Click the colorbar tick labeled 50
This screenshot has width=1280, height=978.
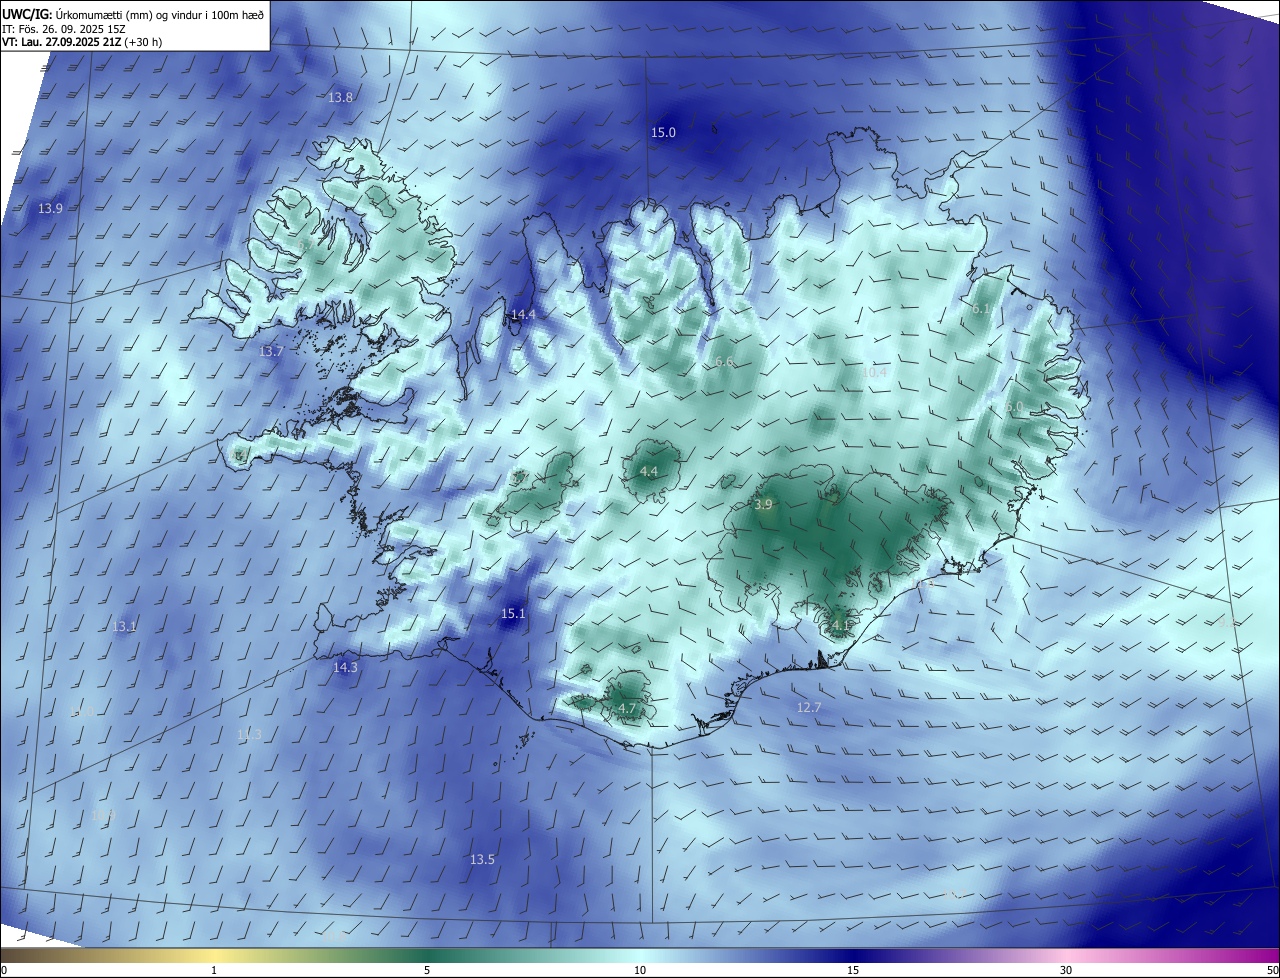click(x=1271, y=970)
